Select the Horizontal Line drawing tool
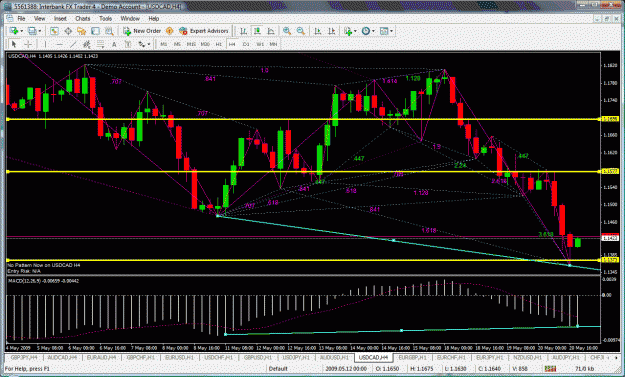Viewport: 625px width, 377px height. 59,44
